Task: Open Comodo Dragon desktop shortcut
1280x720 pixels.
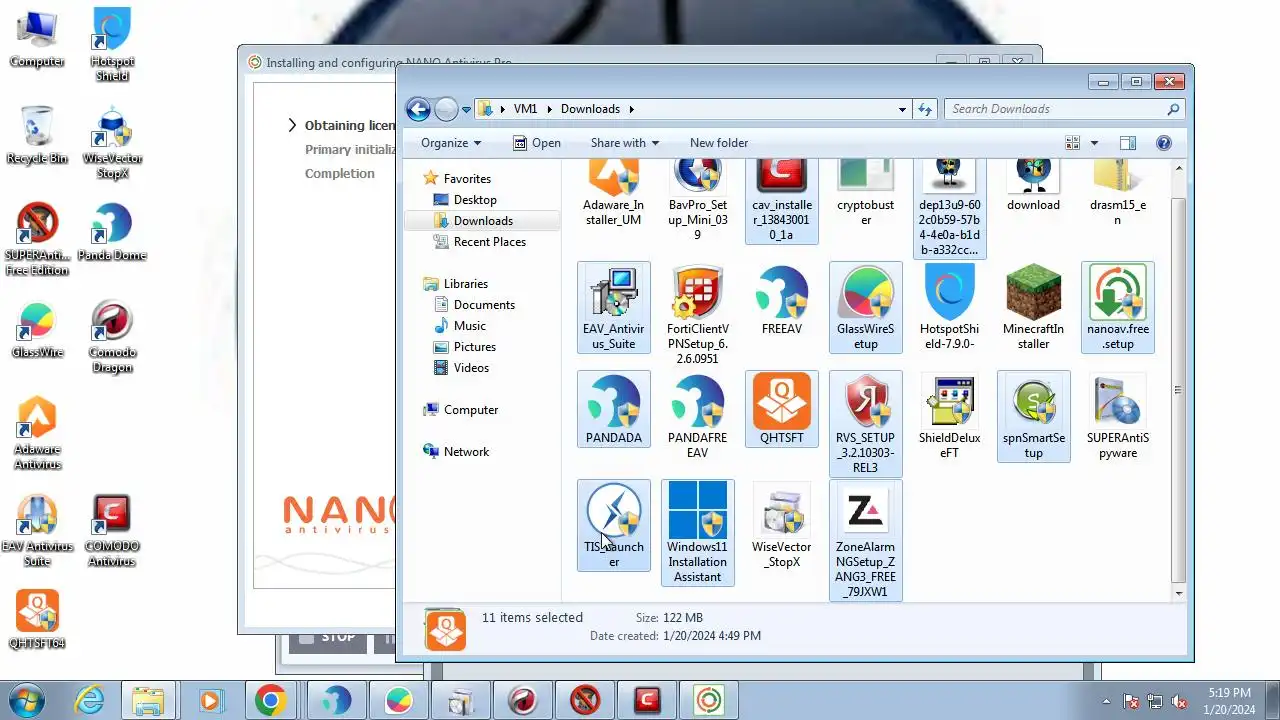Action: (112, 336)
